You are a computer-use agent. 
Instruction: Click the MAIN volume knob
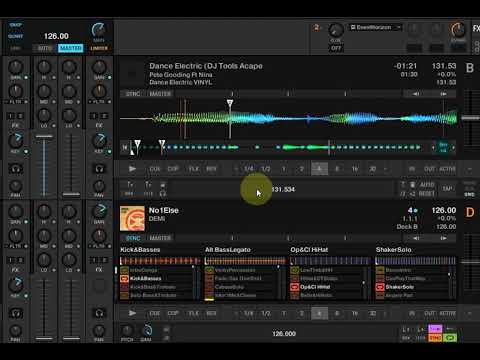pos(98,30)
